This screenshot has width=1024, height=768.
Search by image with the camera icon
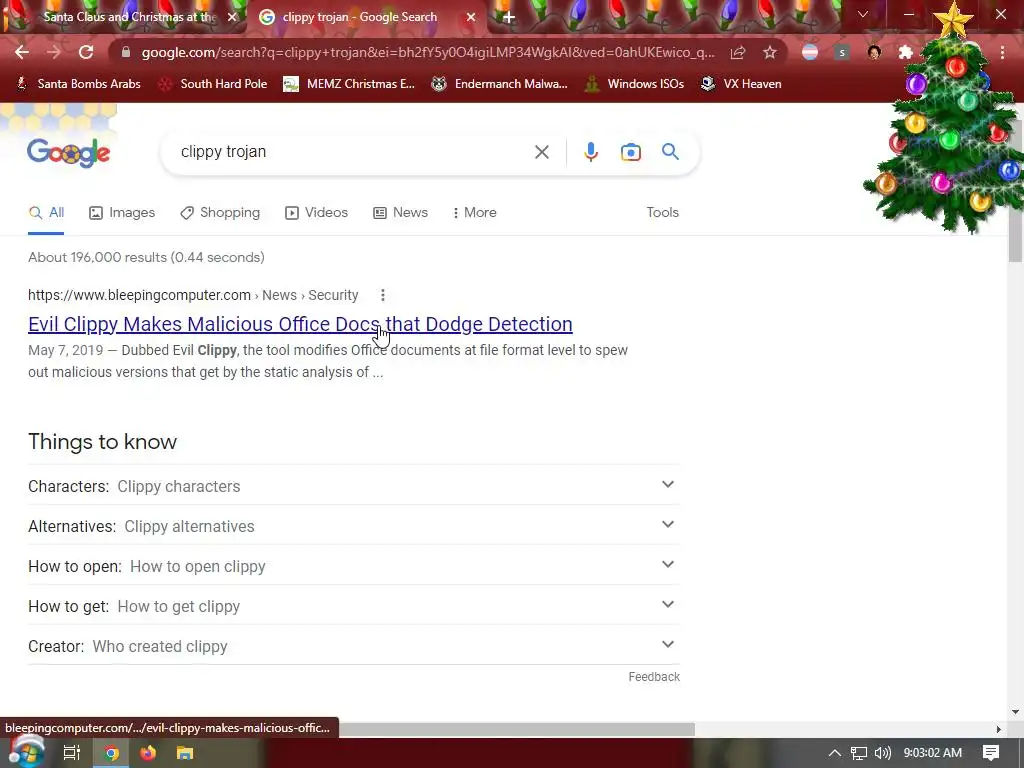point(630,152)
